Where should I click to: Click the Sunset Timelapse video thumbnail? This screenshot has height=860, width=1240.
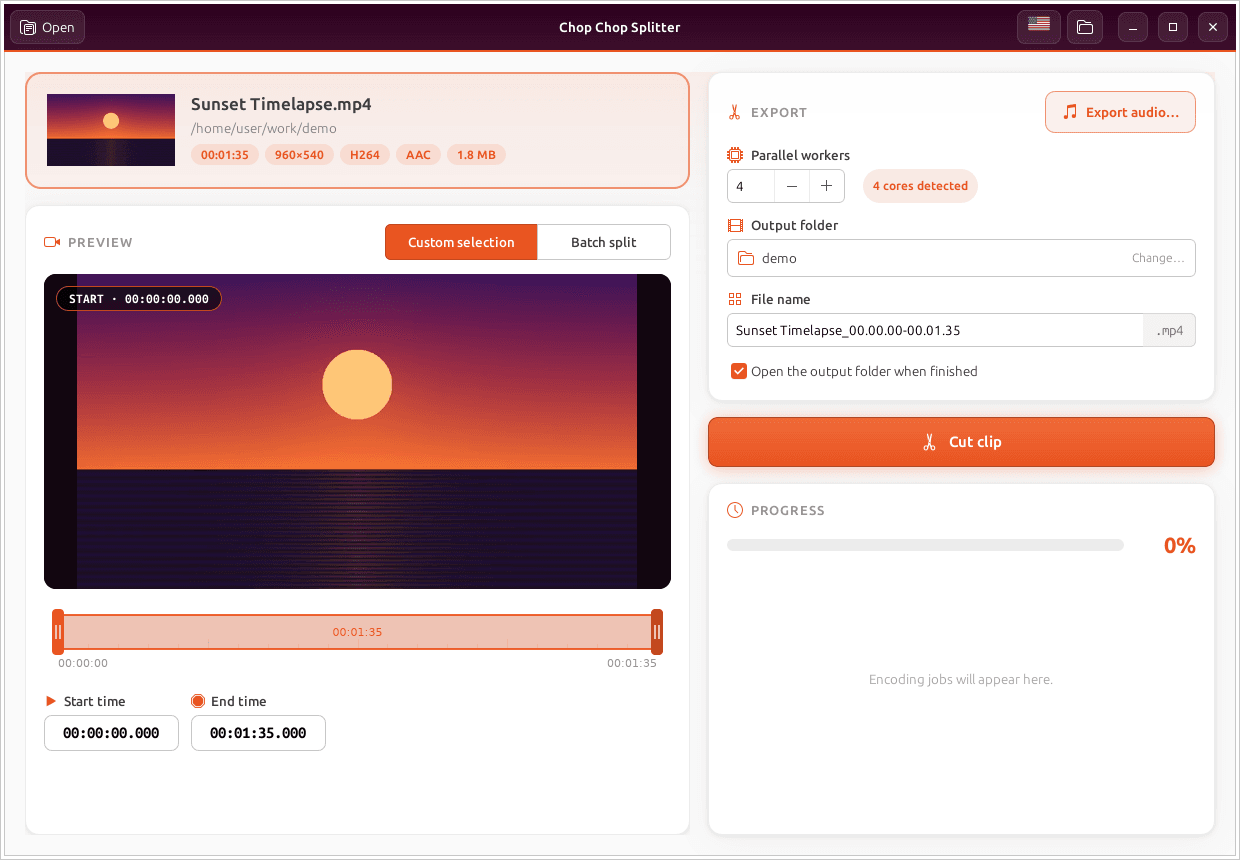111,130
